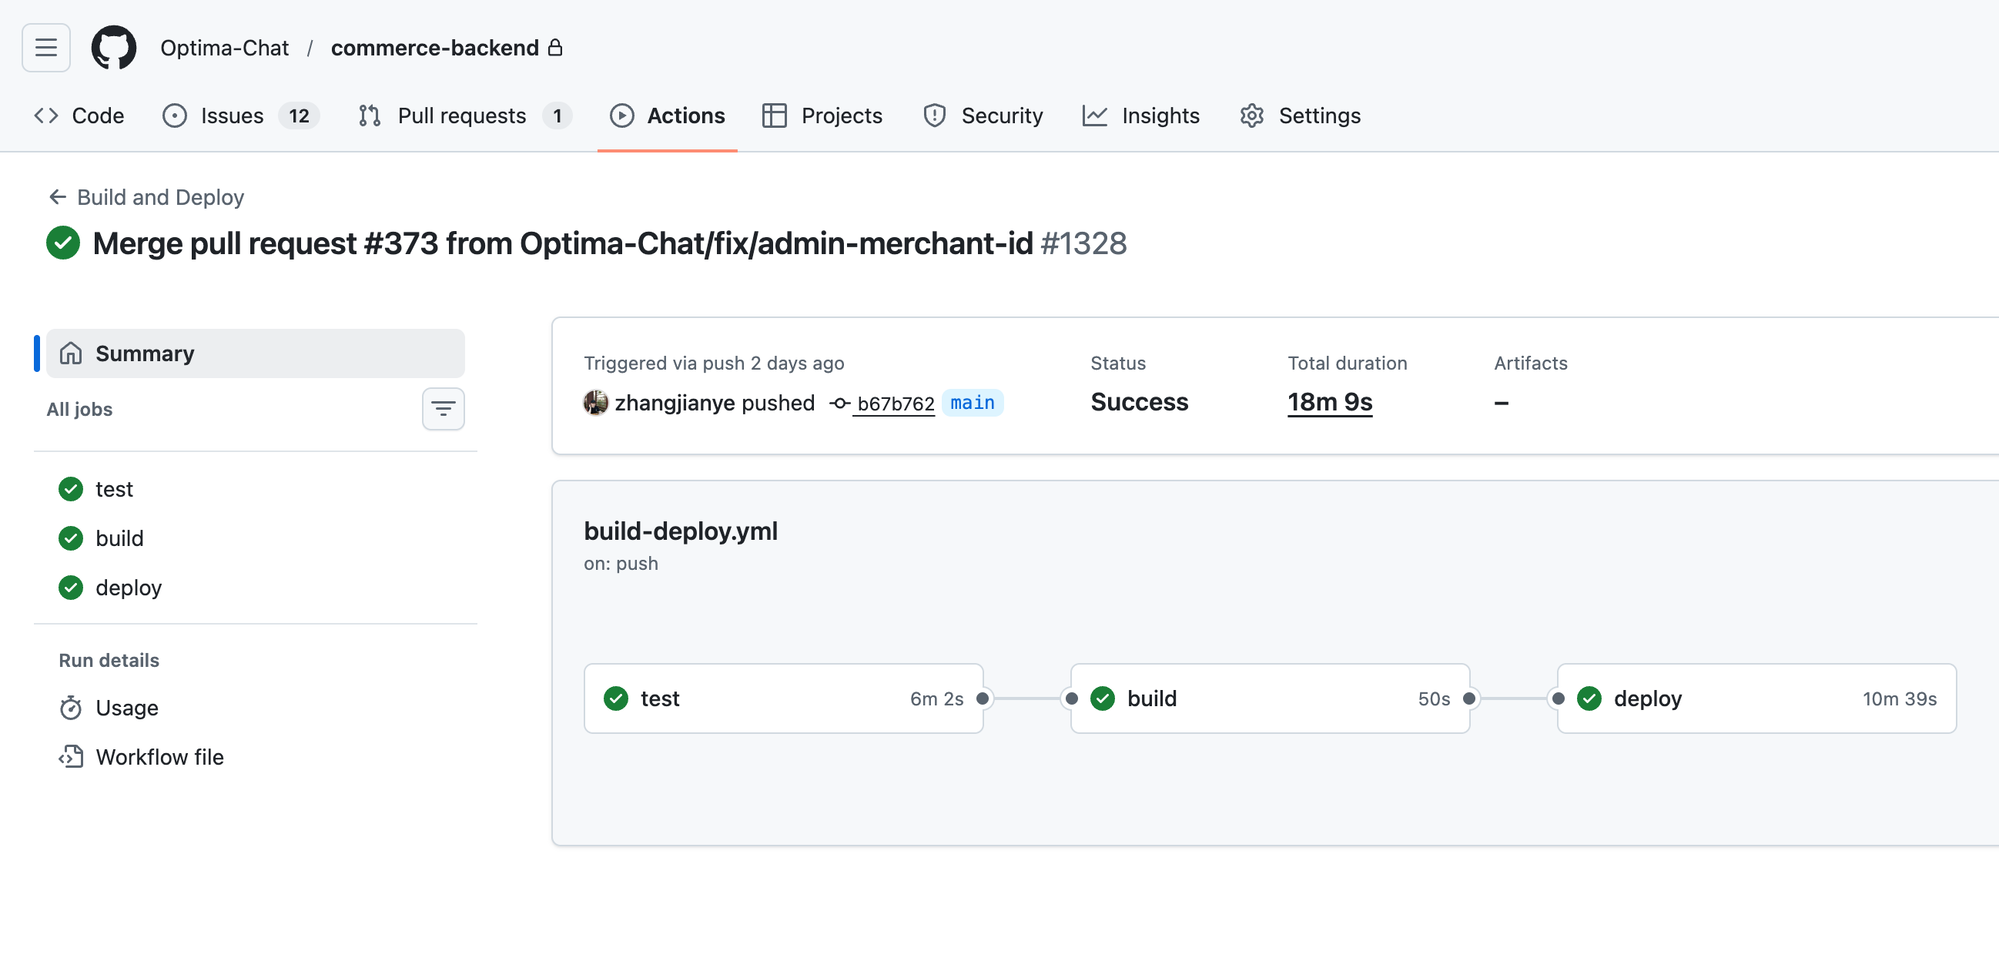Click the 6m 2s test duration
This screenshot has width=1999, height=958.
[x=937, y=699]
